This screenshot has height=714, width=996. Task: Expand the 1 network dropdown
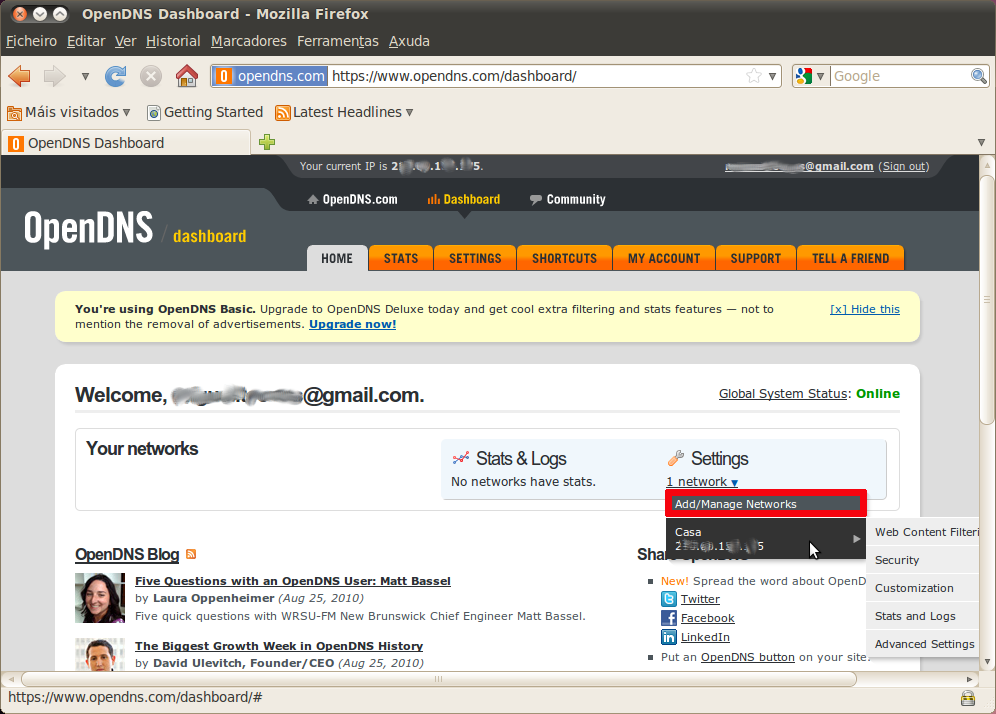pos(702,482)
